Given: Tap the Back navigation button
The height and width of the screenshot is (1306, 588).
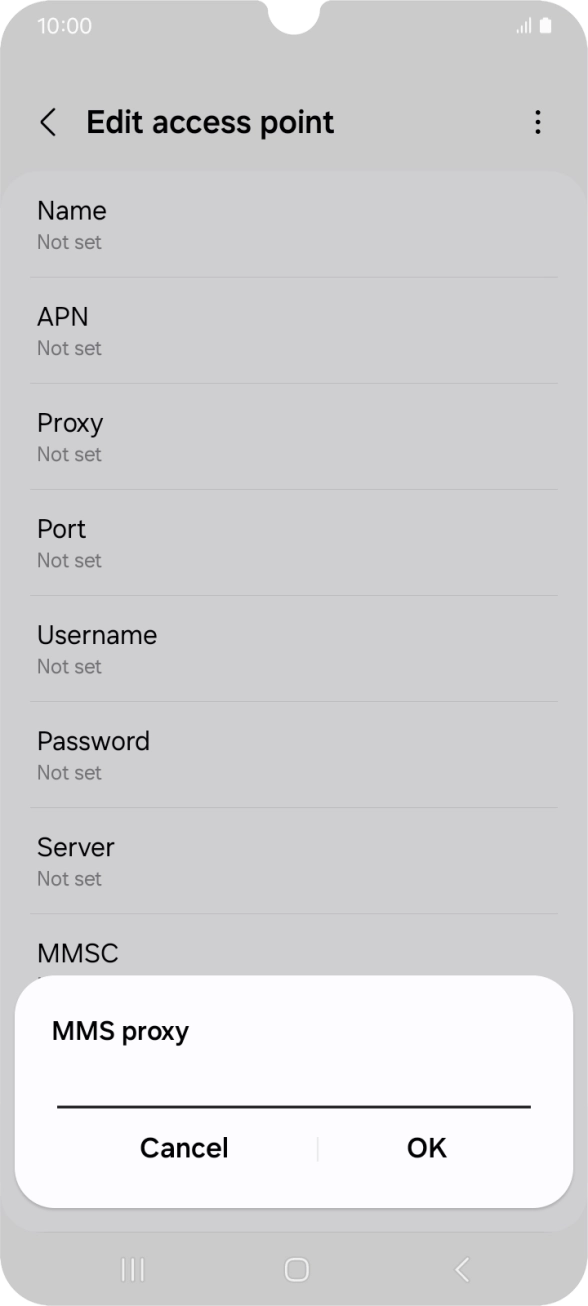Looking at the screenshot, I should point(461,1269).
